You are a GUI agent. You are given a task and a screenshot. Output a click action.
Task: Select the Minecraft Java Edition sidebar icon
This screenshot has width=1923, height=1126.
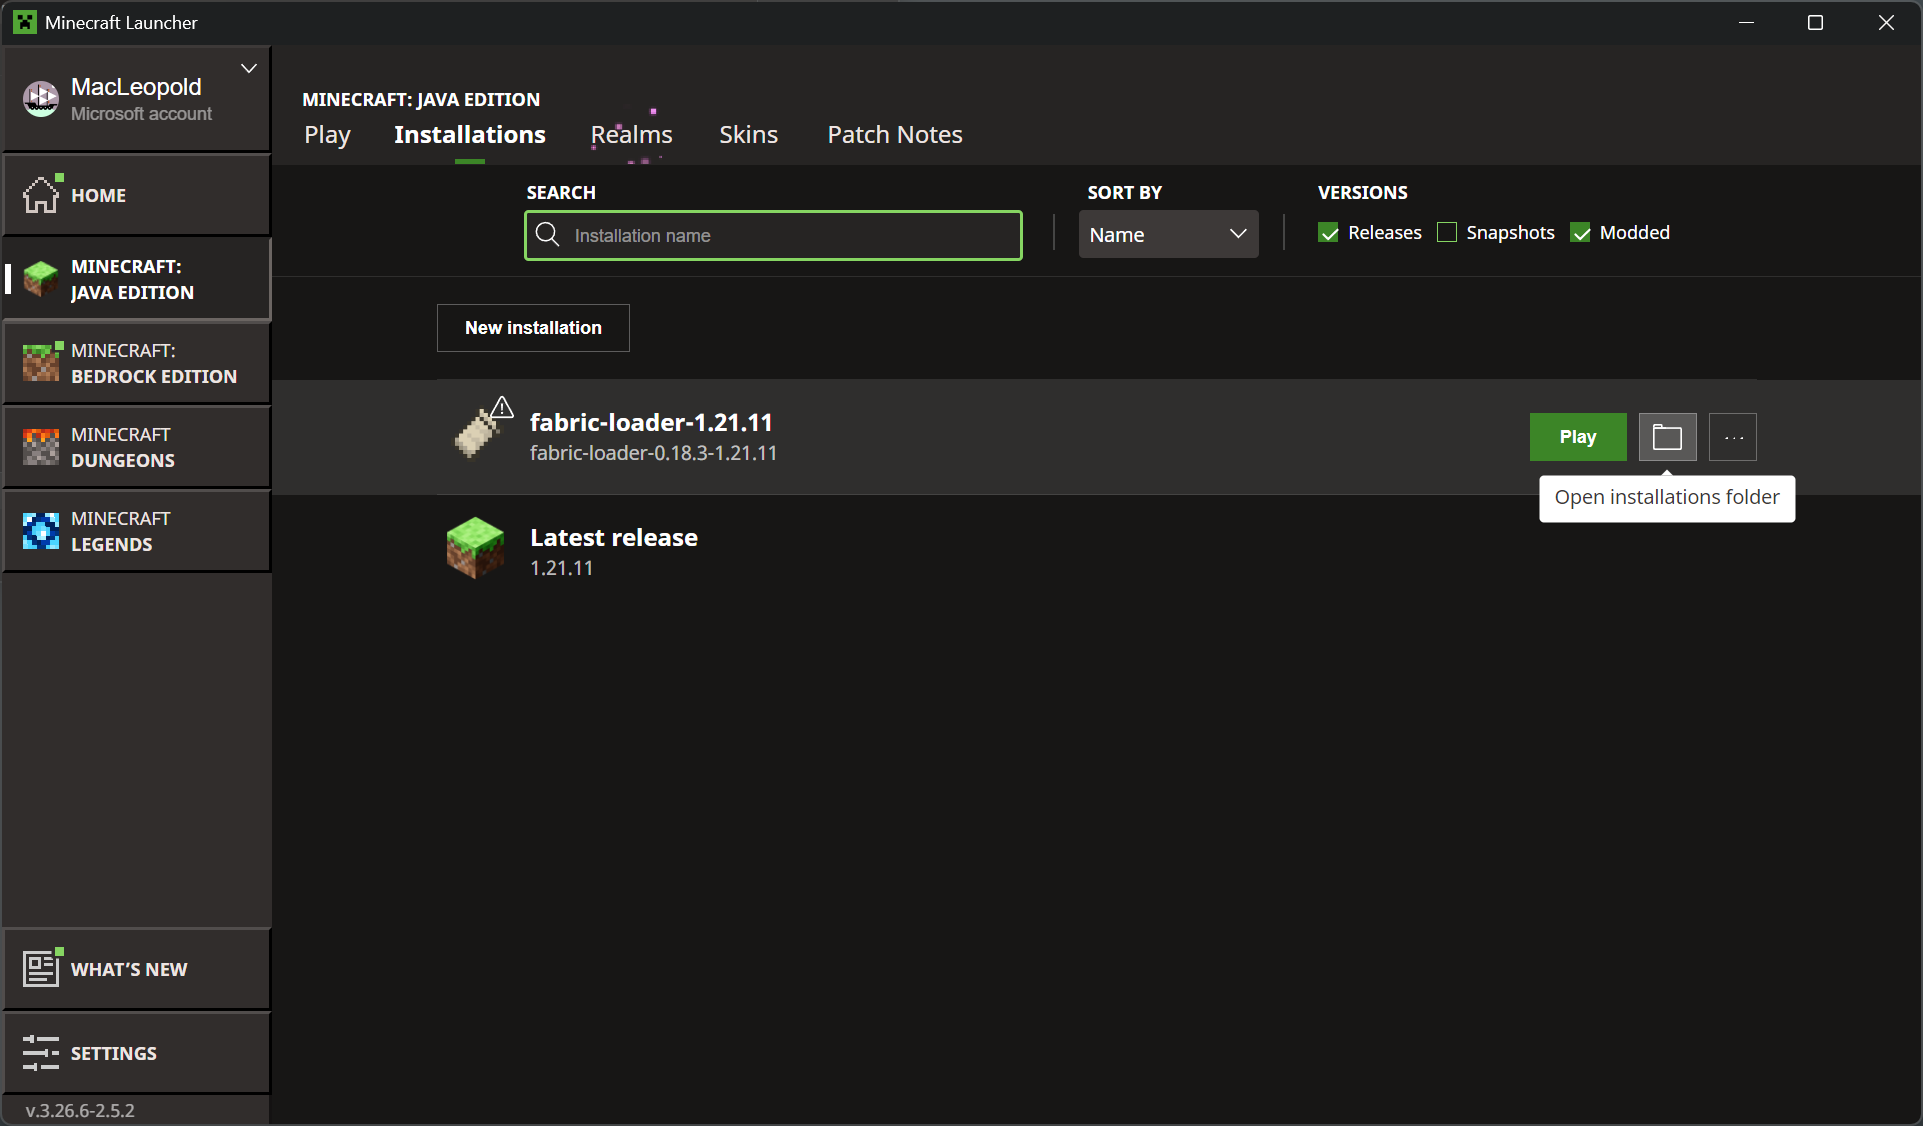40,279
